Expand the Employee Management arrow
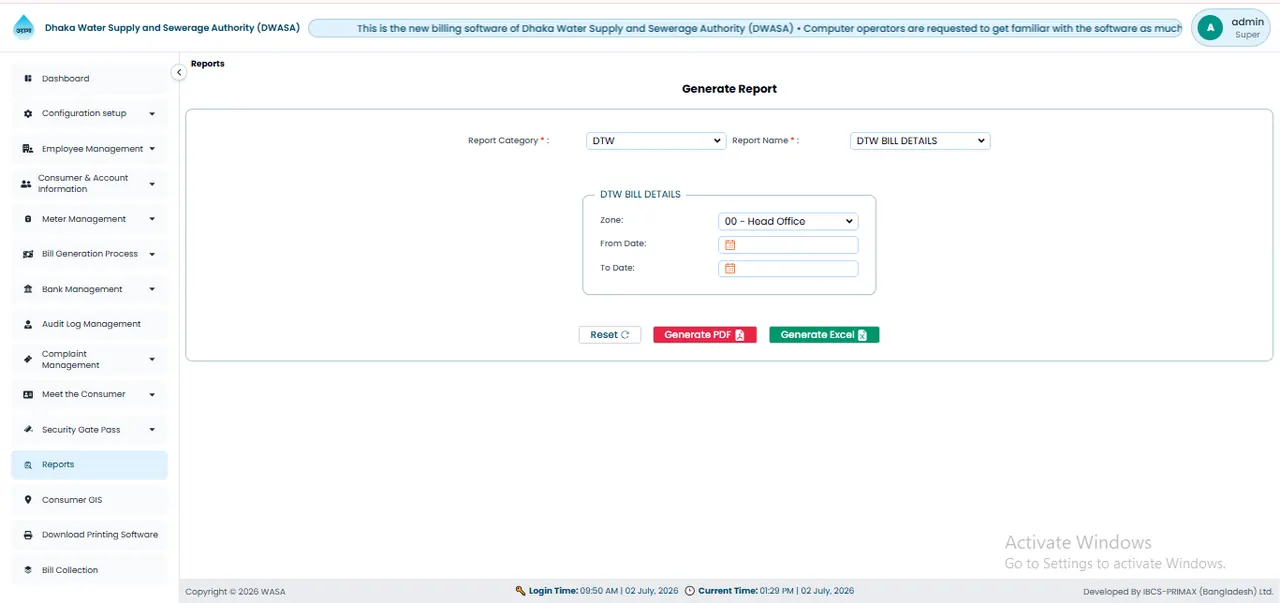1280x603 pixels. point(152,149)
